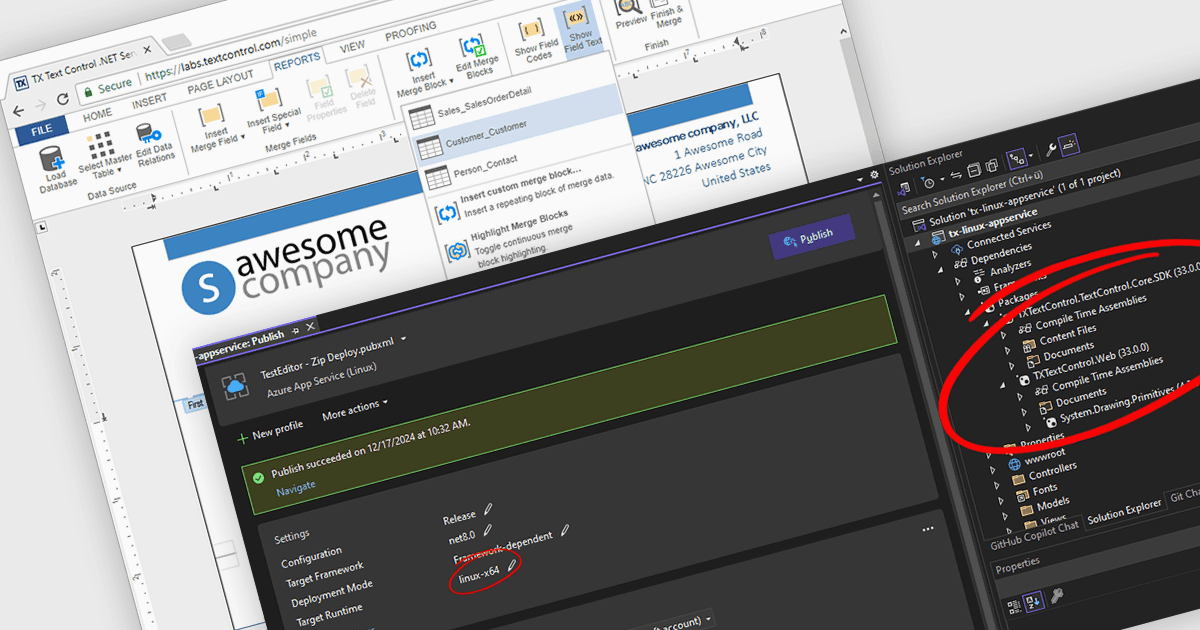Select the REPORTS ribbon tab
The width and height of the screenshot is (1200, 630).
point(297,63)
